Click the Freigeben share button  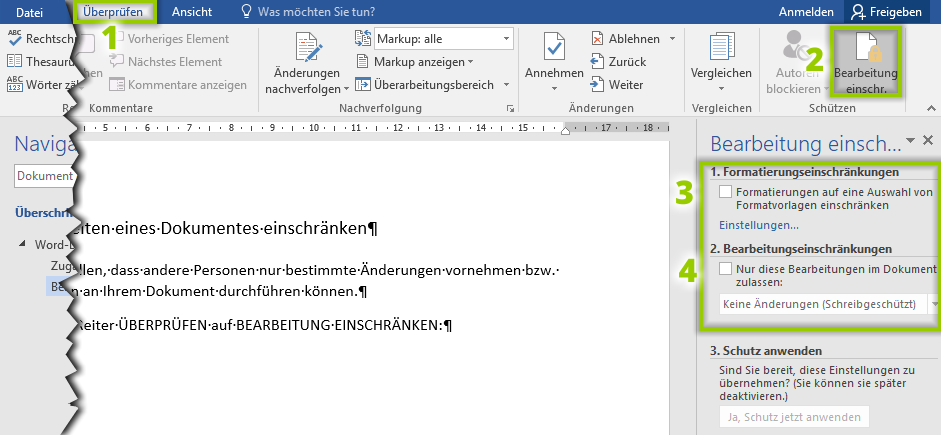point(884,12)
